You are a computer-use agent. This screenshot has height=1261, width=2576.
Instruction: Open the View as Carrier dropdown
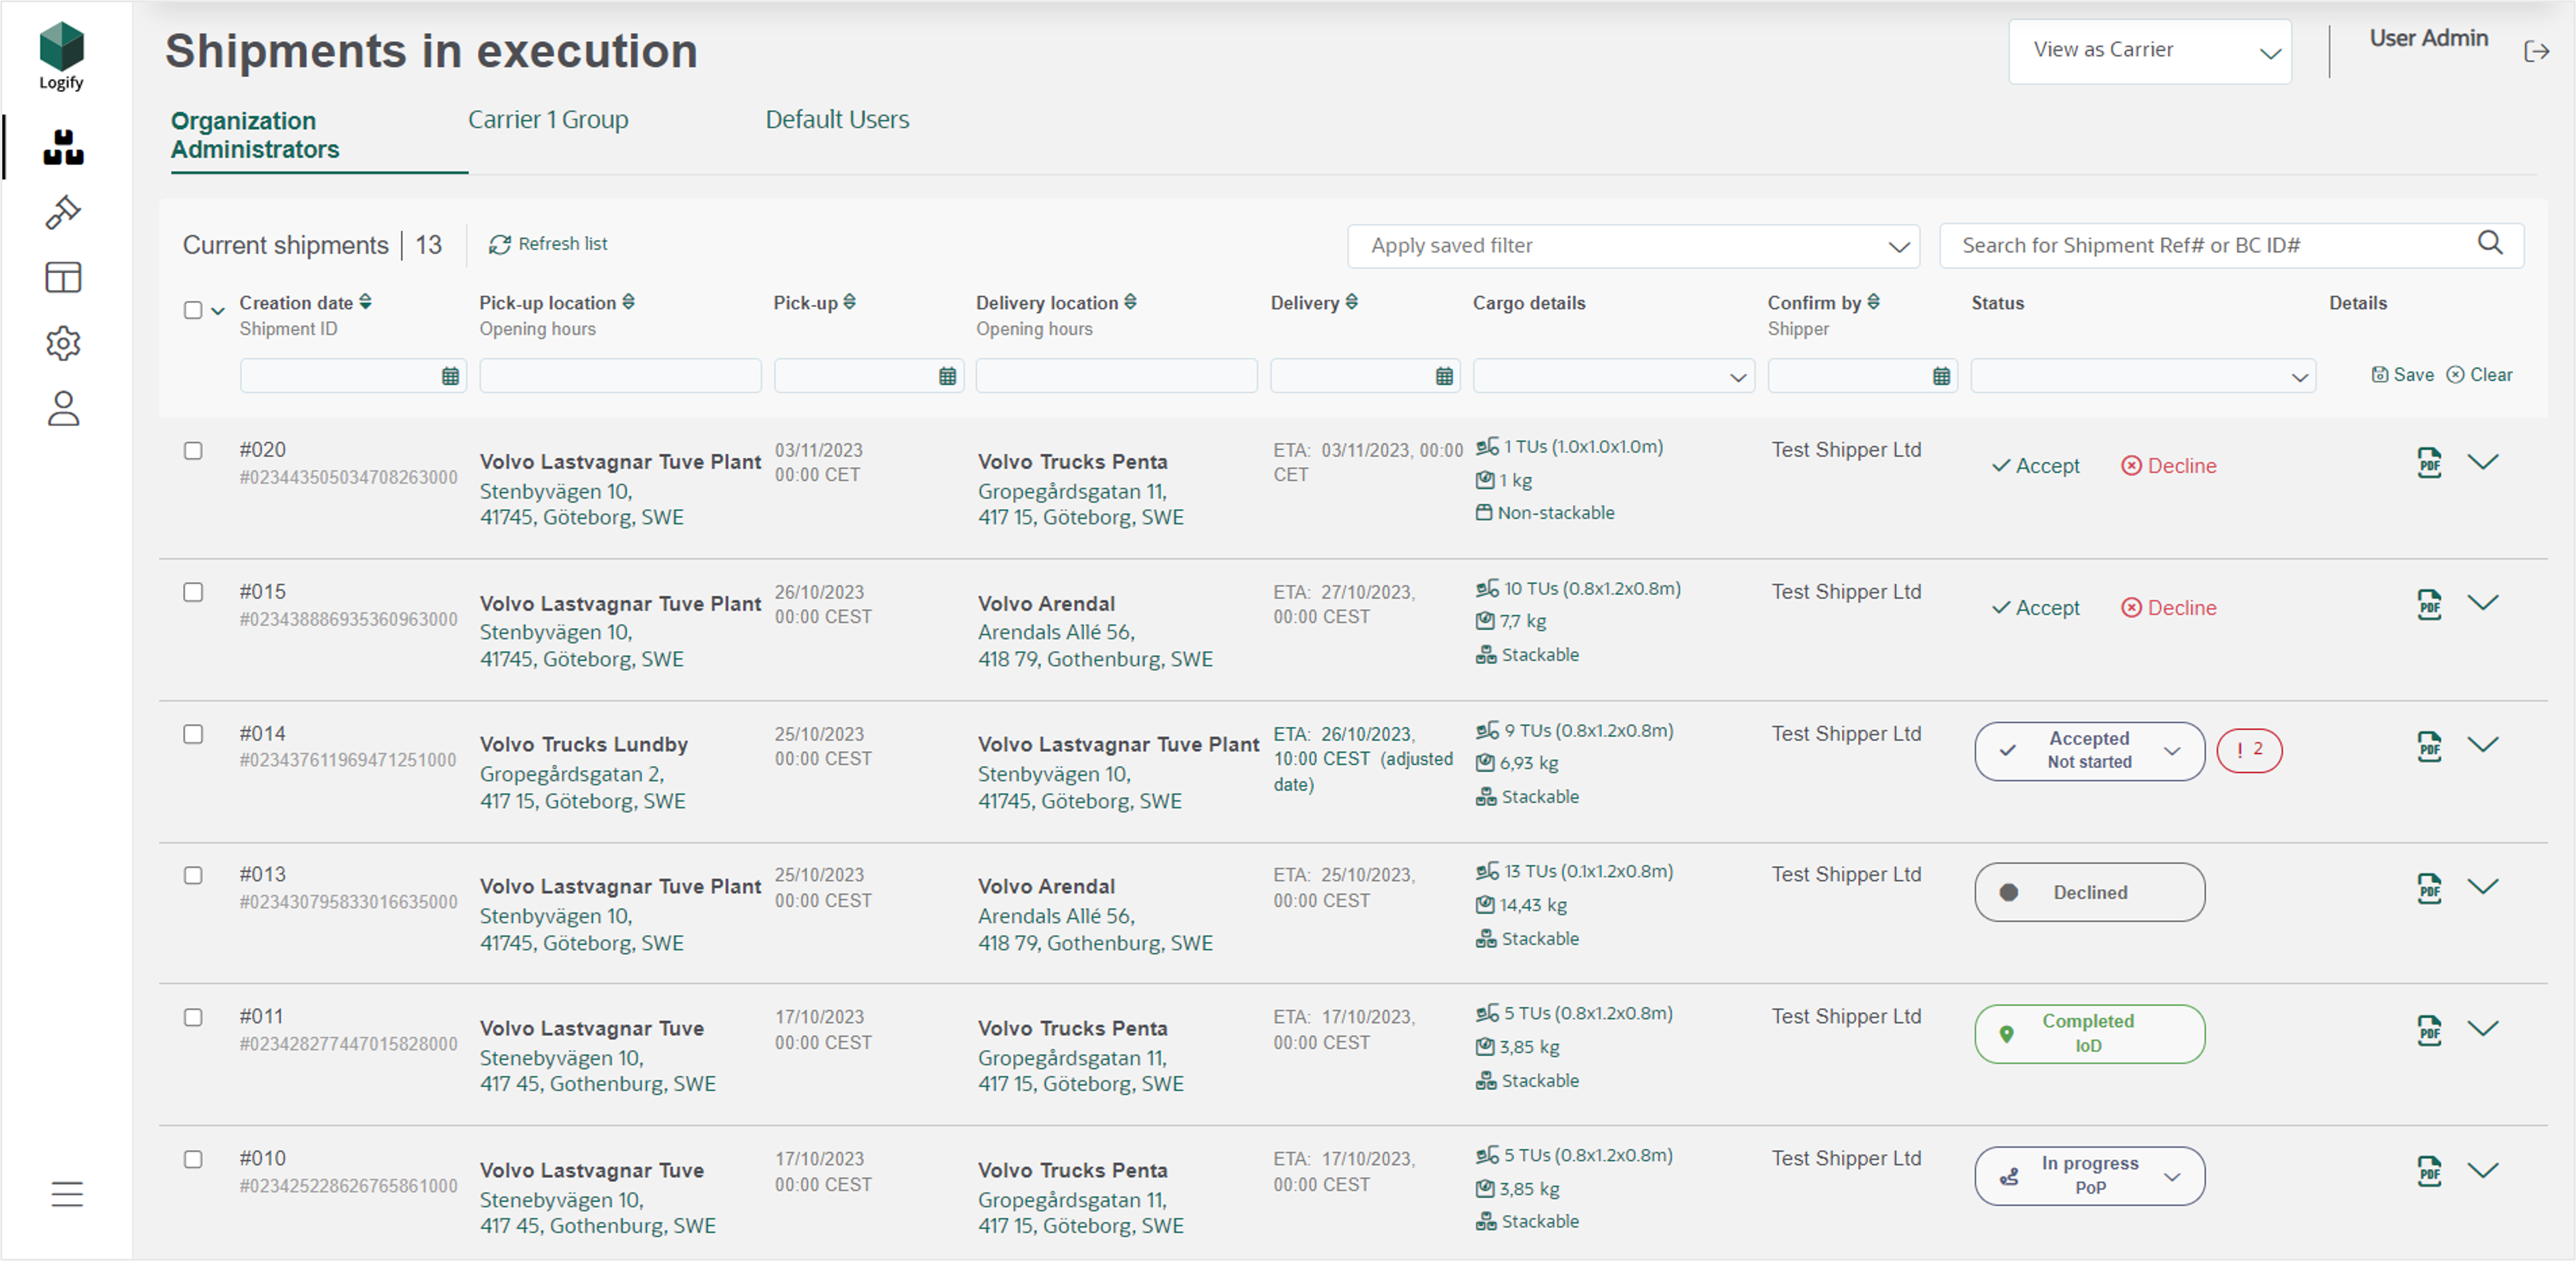(x=2150, y=51)
